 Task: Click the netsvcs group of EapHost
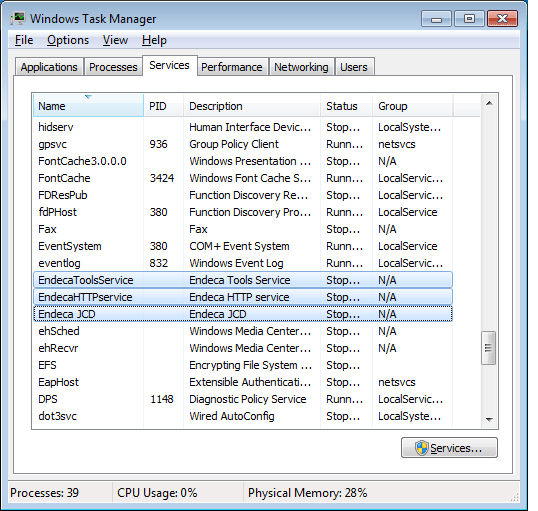[397, 382]
